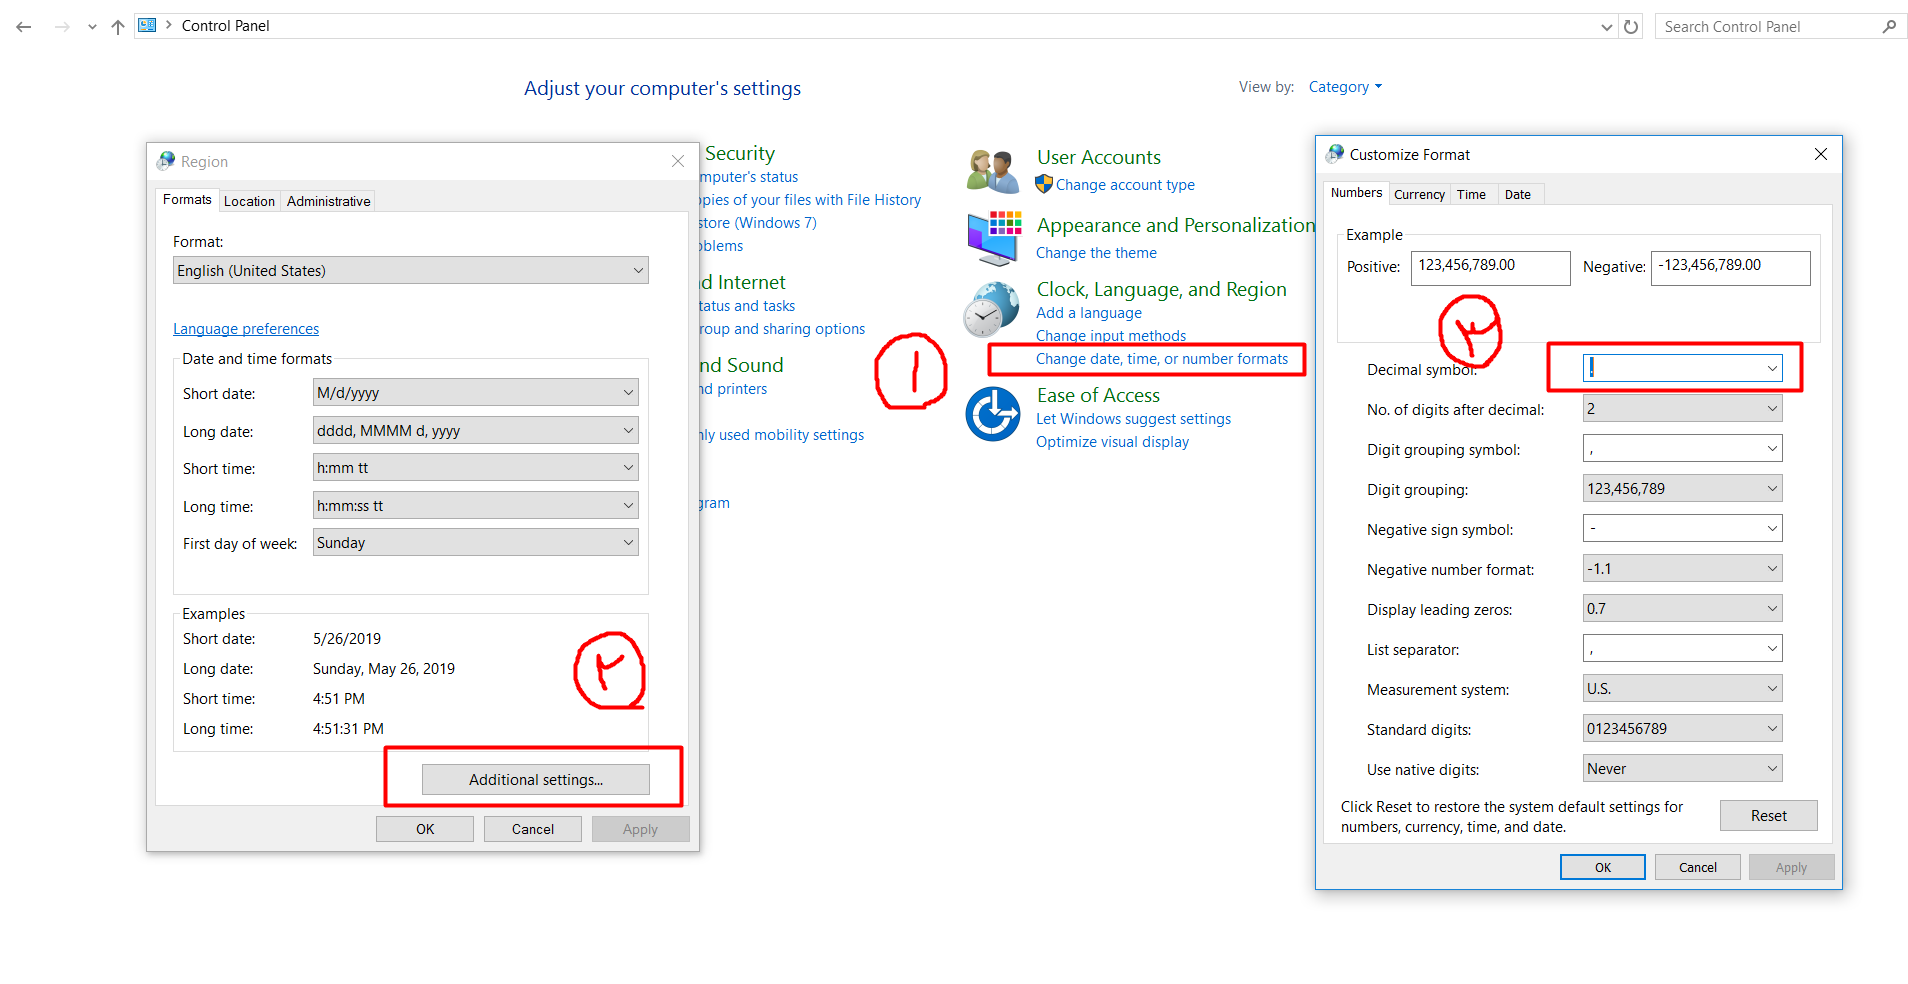
Task: Open the recent locations dropdown arrow
Action: pos(92,27)
